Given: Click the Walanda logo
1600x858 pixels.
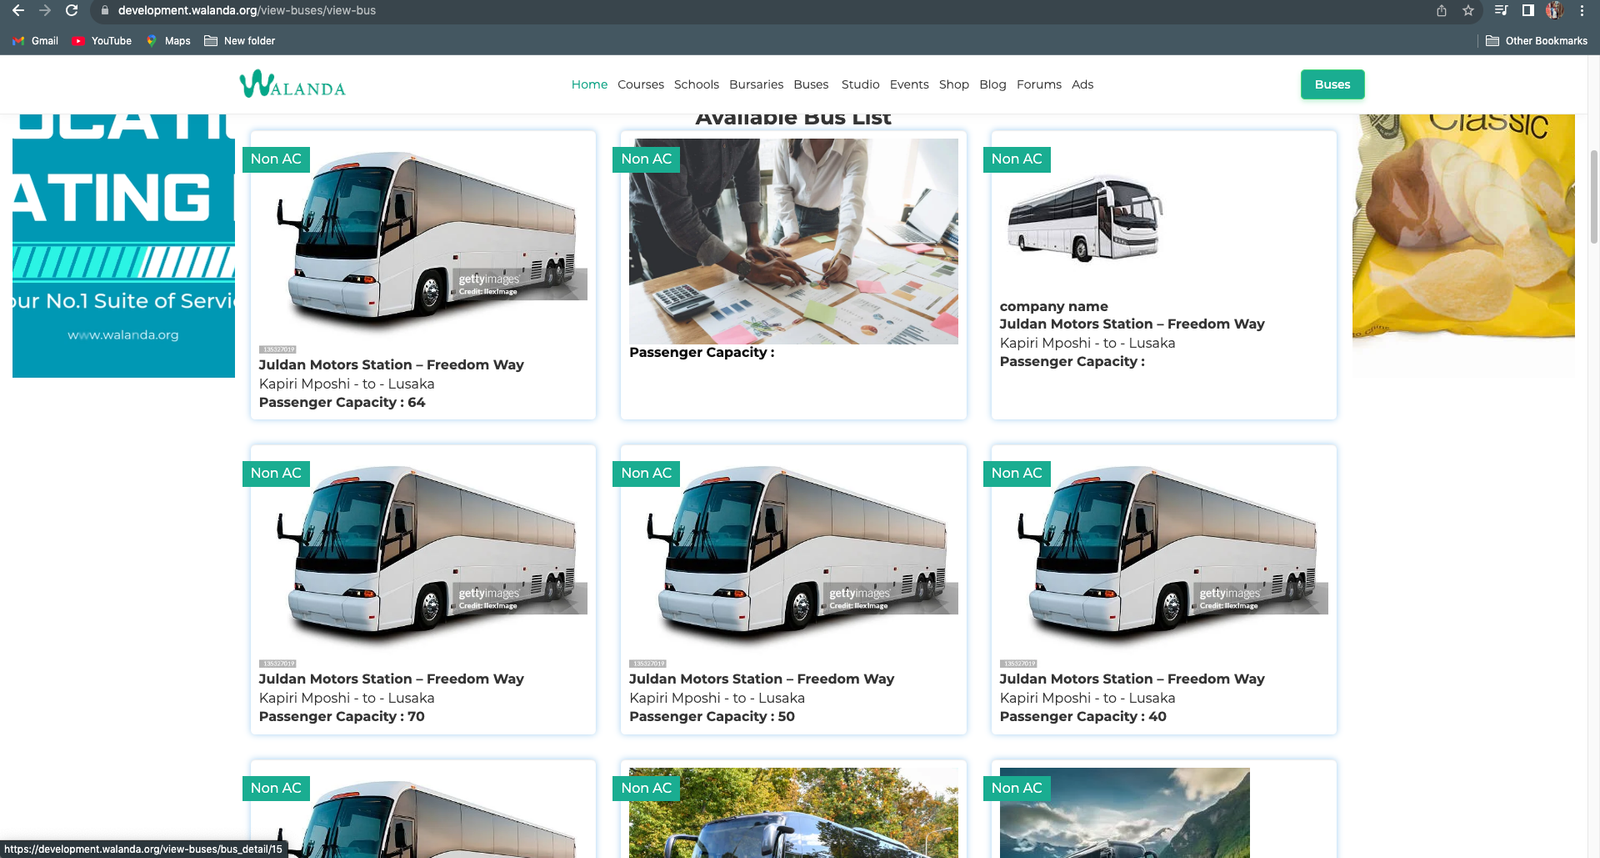Looking at the screenshot, I should [x=292, y=85].
